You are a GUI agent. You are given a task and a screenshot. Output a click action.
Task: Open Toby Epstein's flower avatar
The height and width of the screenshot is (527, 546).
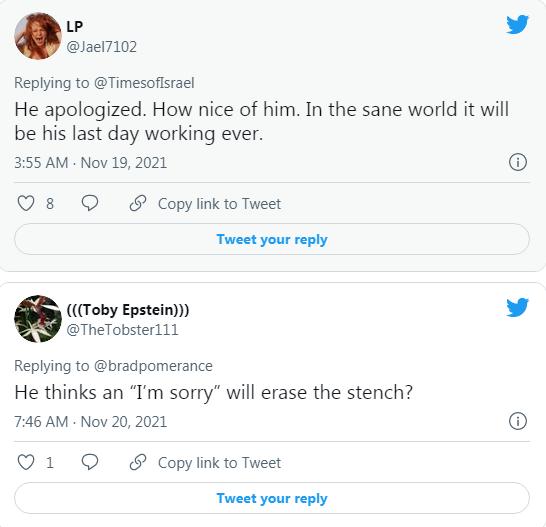pyautogui.click(x=38, y=319)
